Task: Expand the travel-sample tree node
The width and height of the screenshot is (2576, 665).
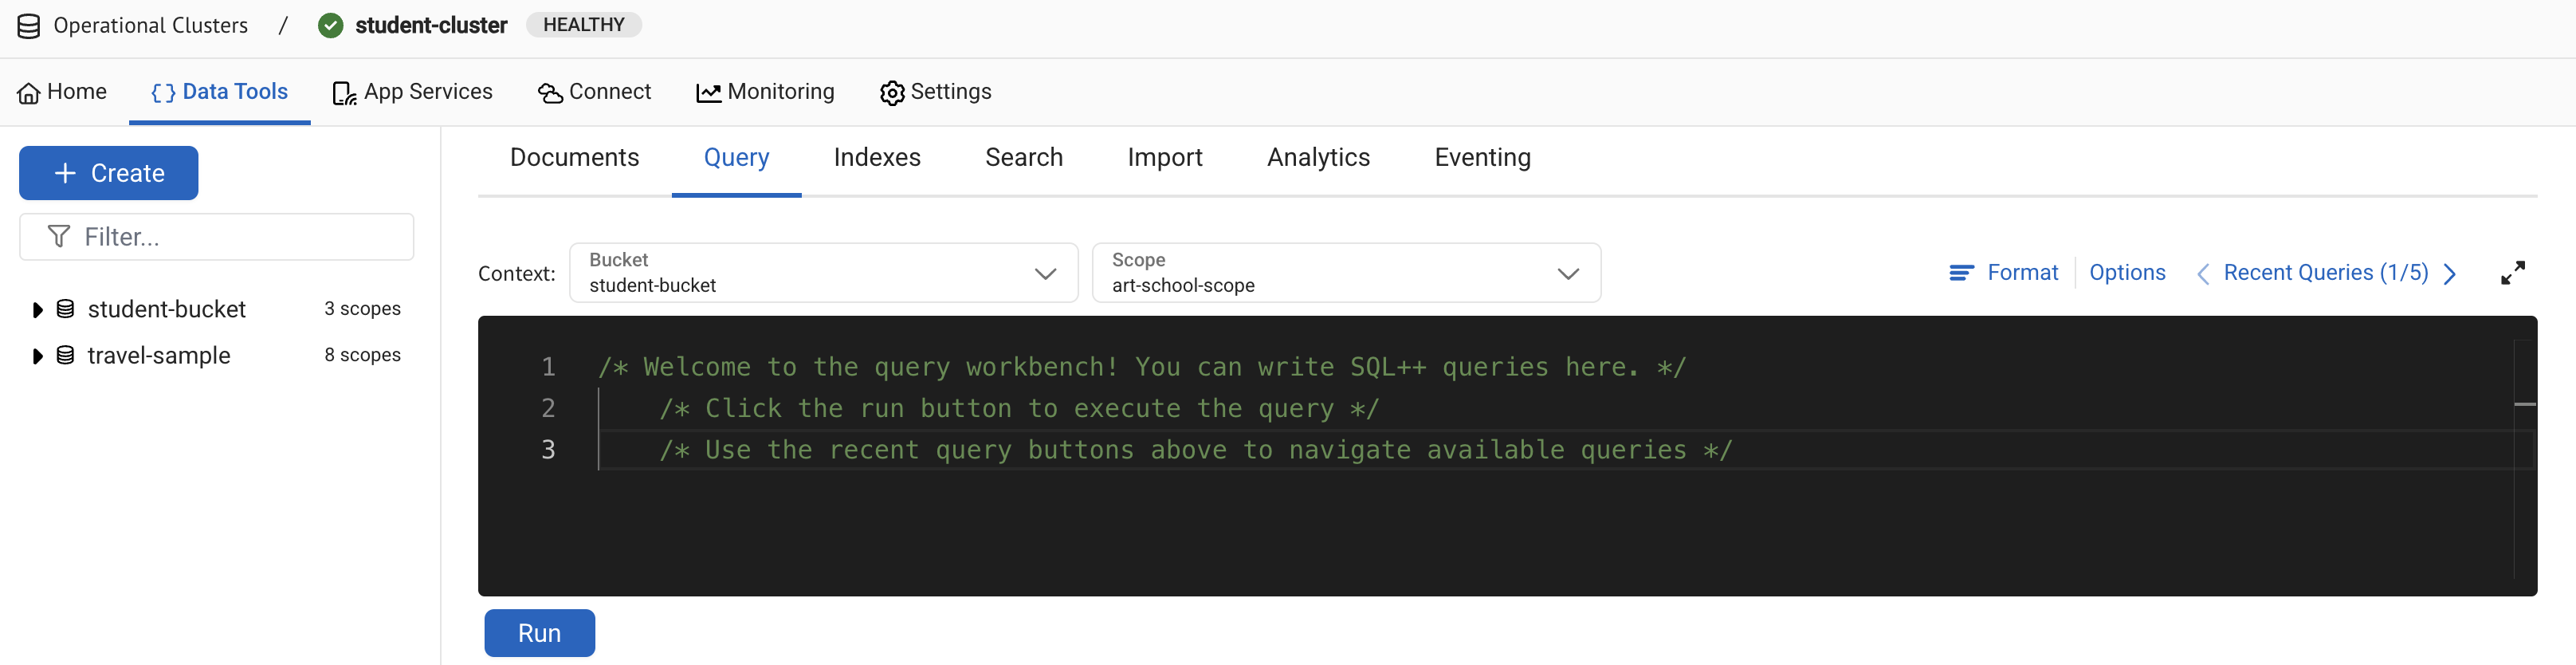Action: click(37, 356)
